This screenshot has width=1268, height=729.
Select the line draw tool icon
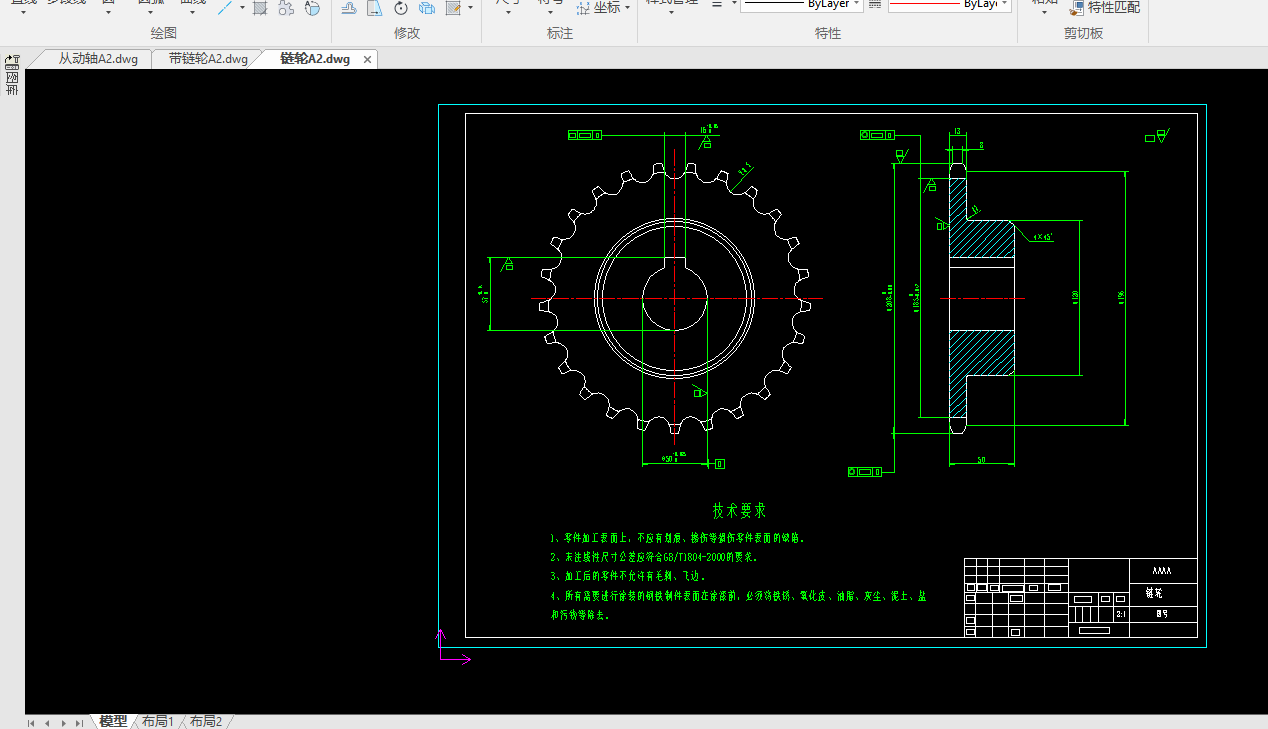(x=226, y=8)
